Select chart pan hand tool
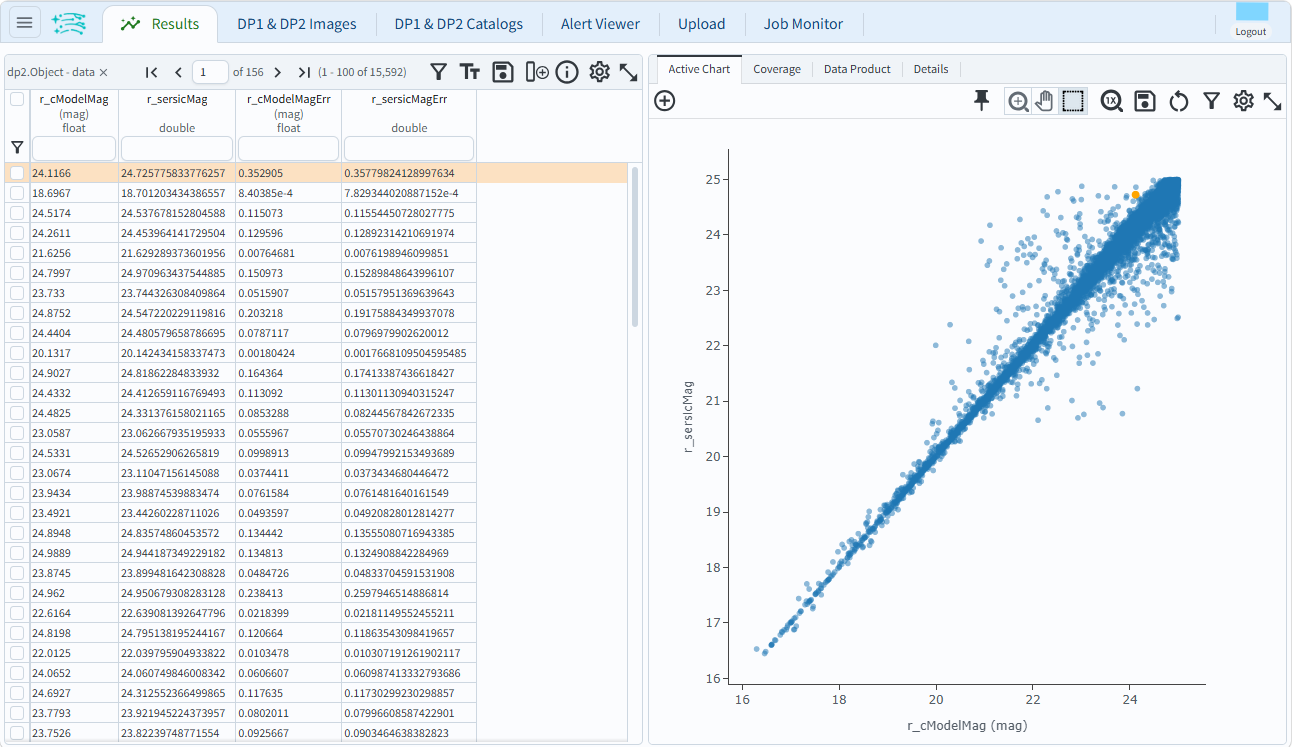The height and width of the screenshot is (747, 1292). [1045, 101]
